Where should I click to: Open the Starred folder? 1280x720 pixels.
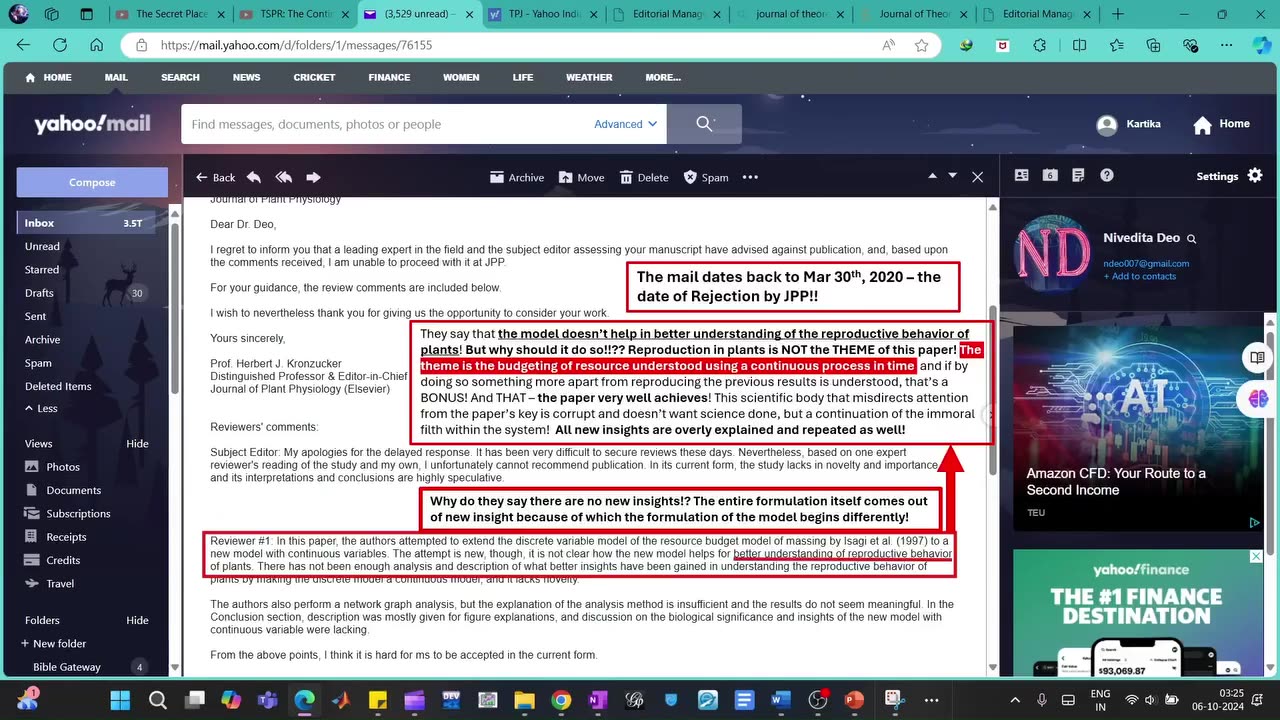42,269
